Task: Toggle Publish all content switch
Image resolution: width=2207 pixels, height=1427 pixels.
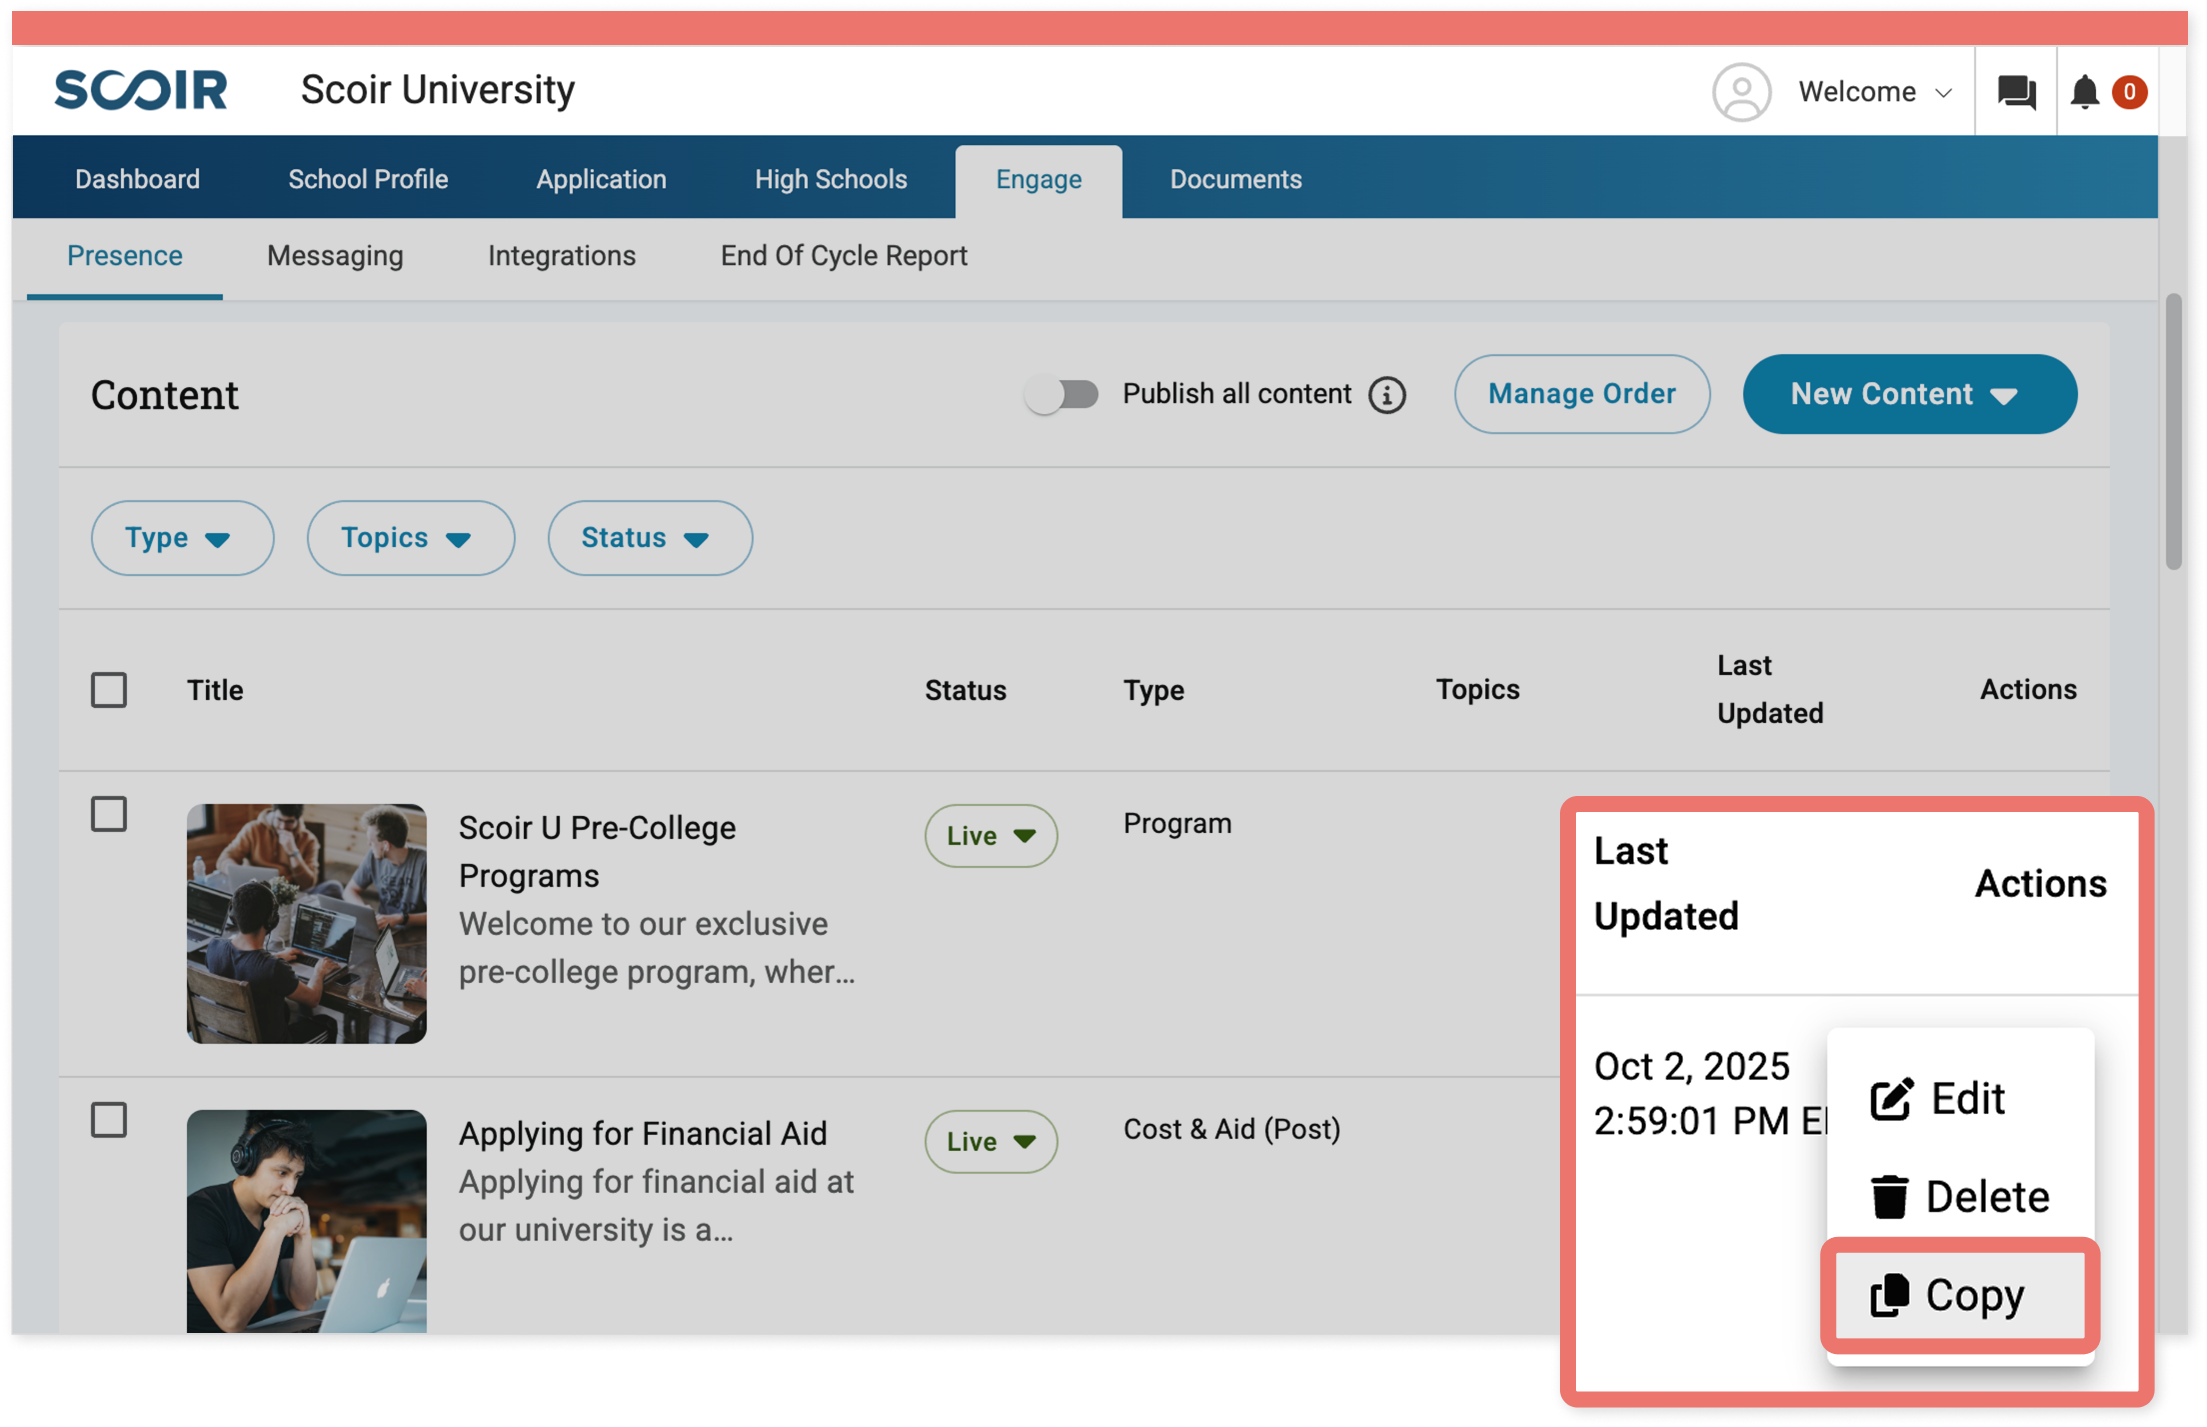Action: coord(1061,394)
